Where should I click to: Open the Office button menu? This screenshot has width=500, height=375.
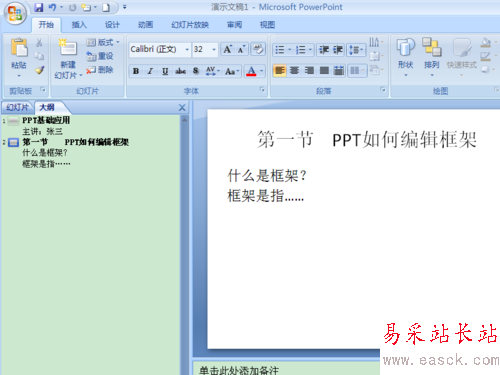[x=15, y=13]
